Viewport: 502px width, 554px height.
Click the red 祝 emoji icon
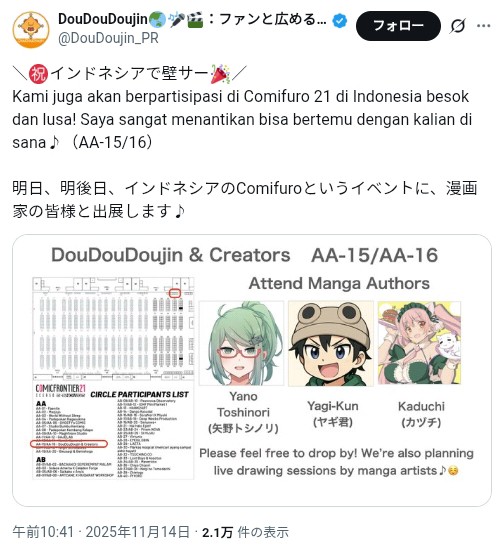[38, 73]
